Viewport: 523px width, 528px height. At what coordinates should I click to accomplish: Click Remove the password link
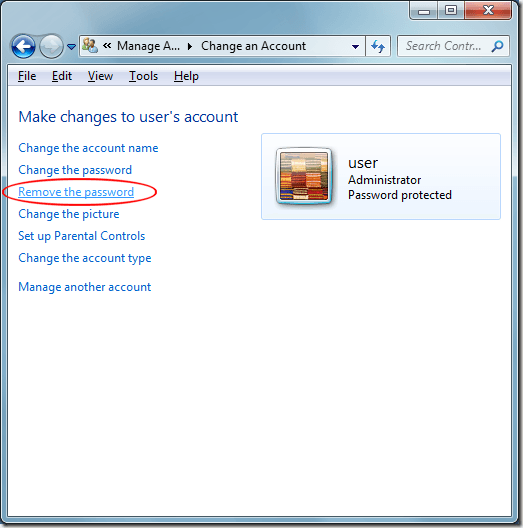pyautogui.click(x=76, y=192)
